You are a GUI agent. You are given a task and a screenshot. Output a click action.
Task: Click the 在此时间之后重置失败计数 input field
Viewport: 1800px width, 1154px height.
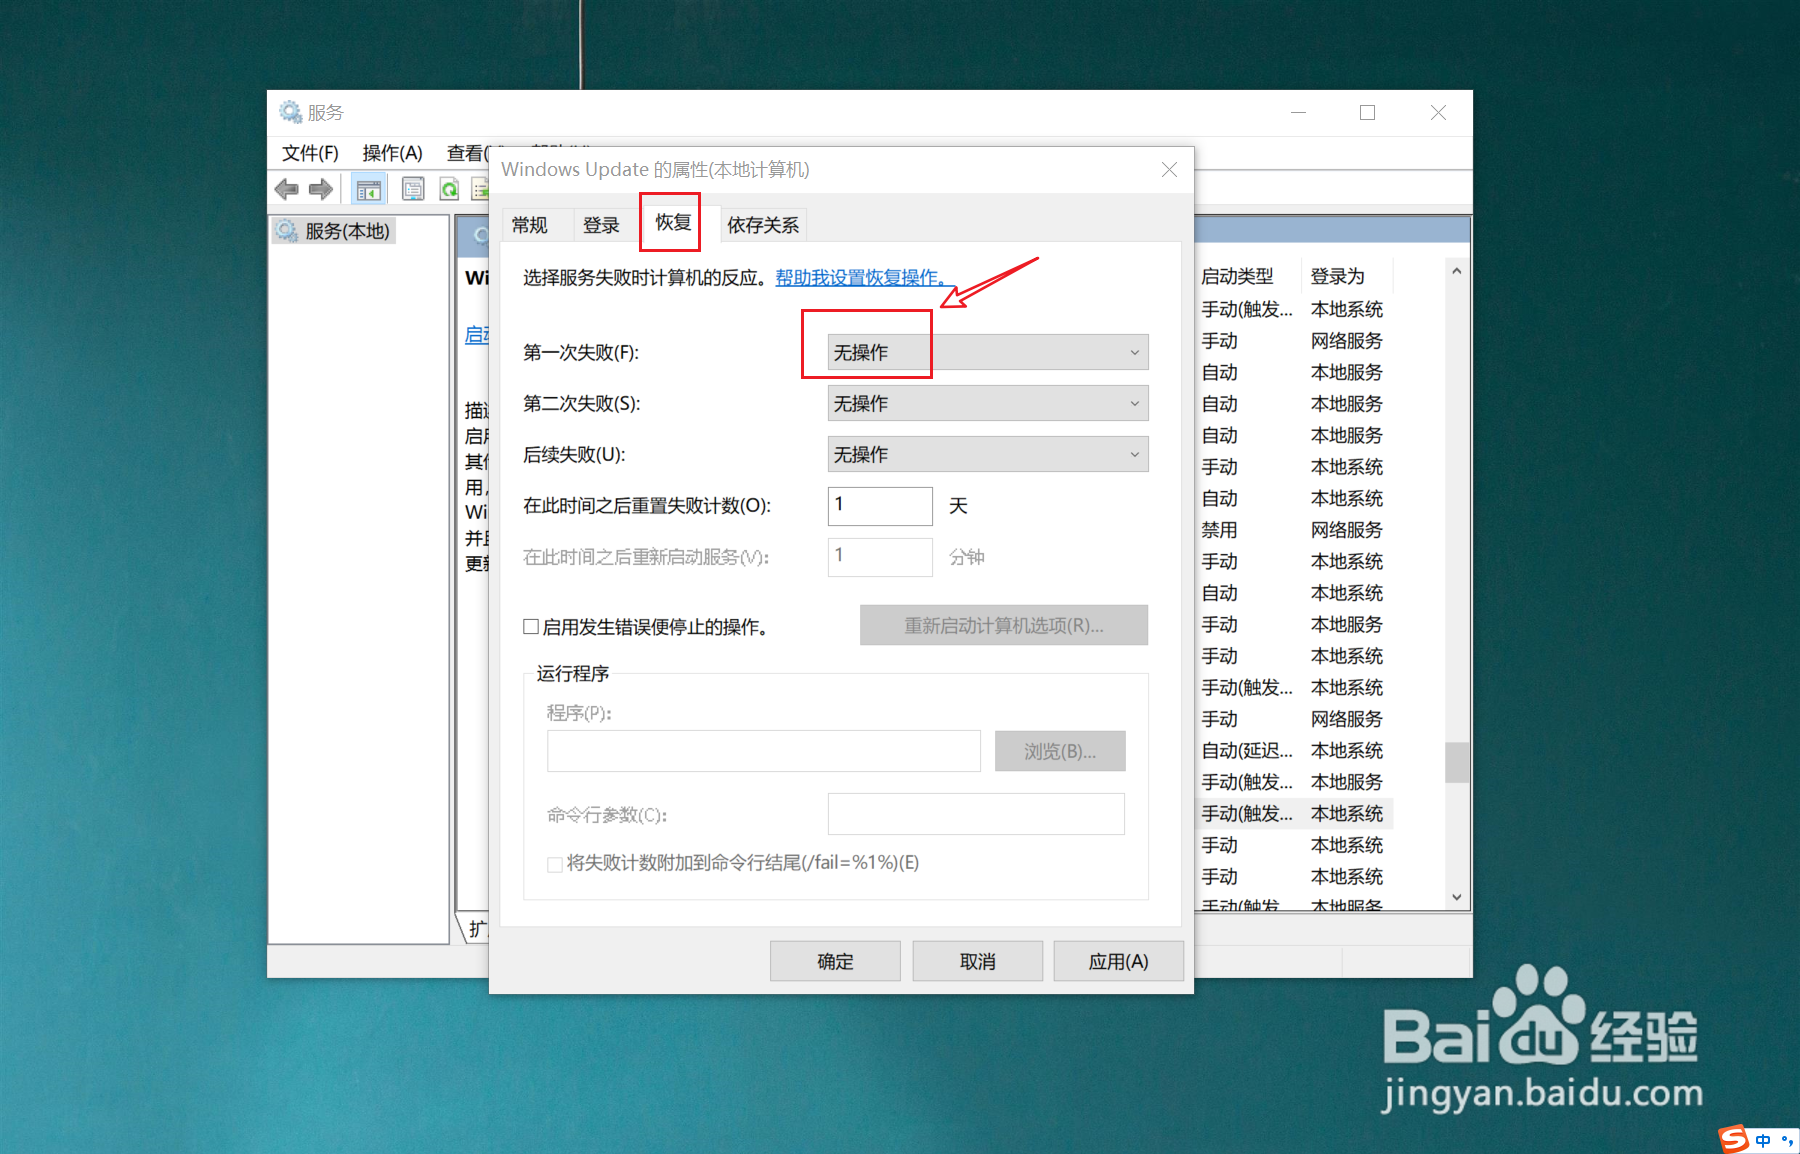point(879,506)
